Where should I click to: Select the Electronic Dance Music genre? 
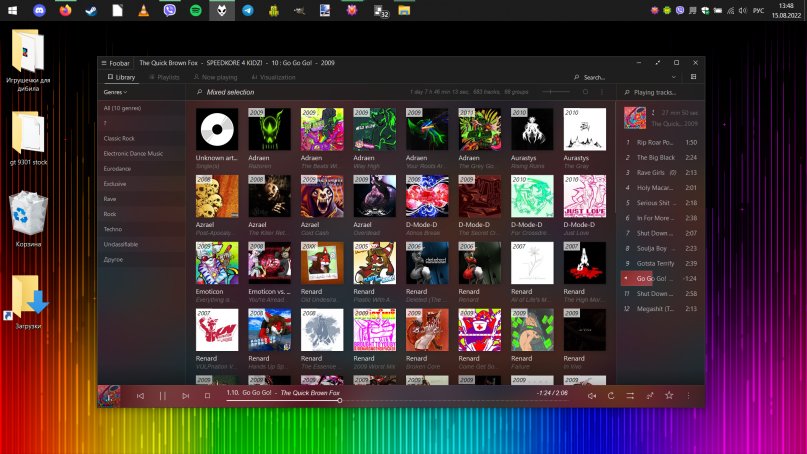pos(133,154)
